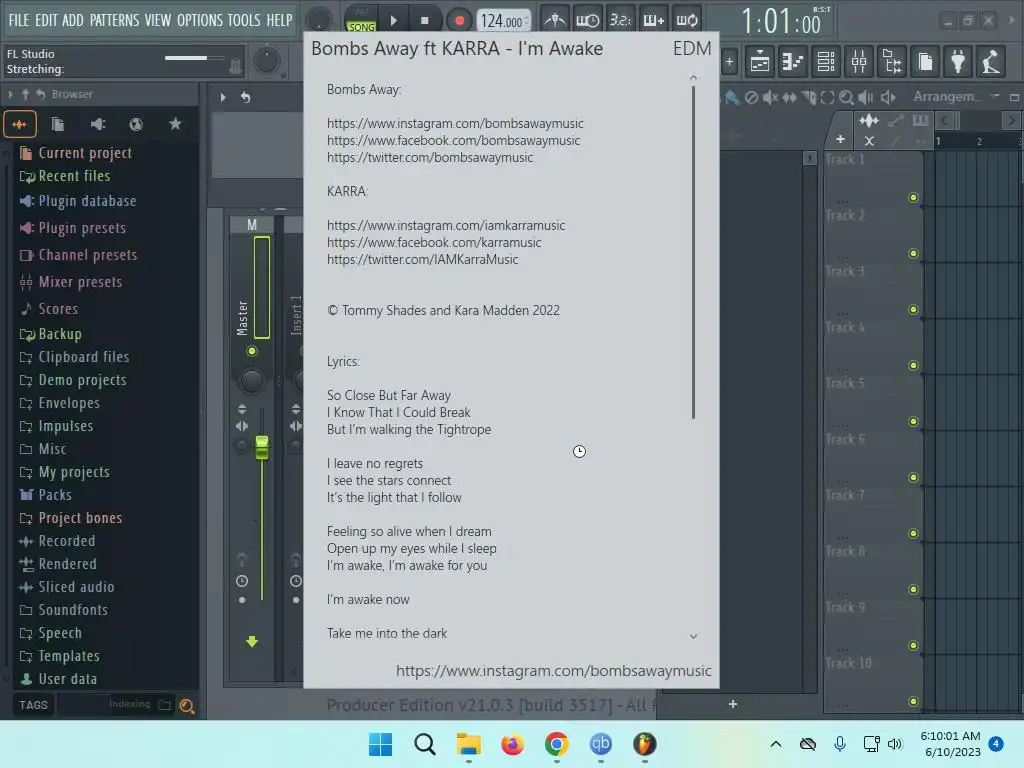Open File Explorer from the taskbar

pyautogui.click(x=468, y=744)
